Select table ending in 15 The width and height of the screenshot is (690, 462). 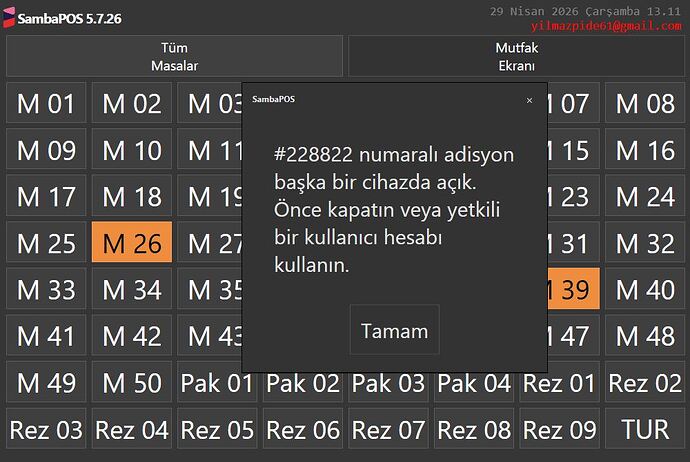573,150
